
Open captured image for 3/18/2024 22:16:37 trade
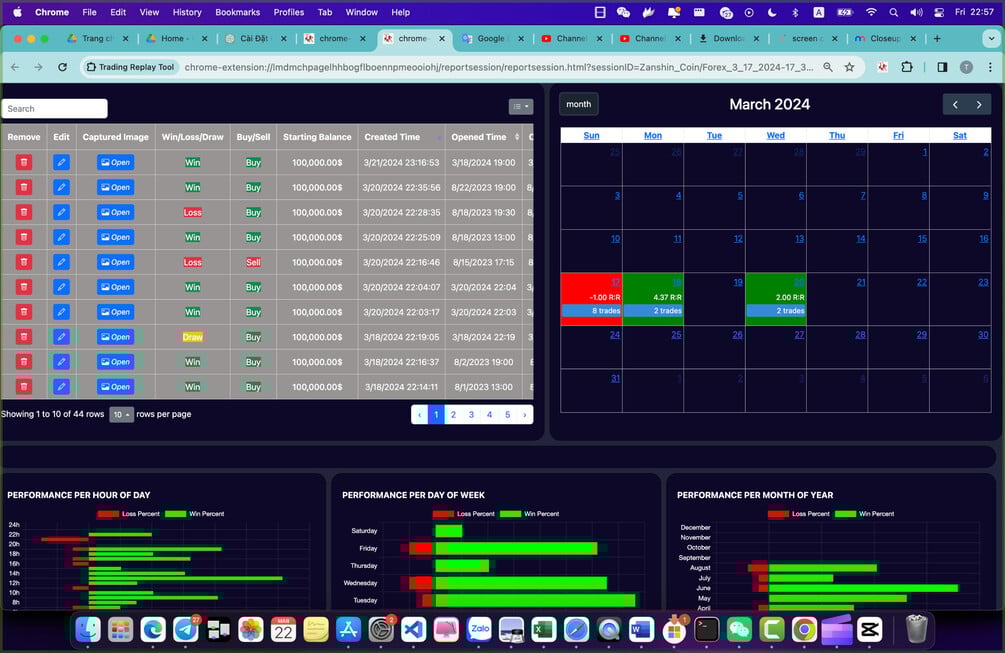pyautogui.click(x=115, y=362)
